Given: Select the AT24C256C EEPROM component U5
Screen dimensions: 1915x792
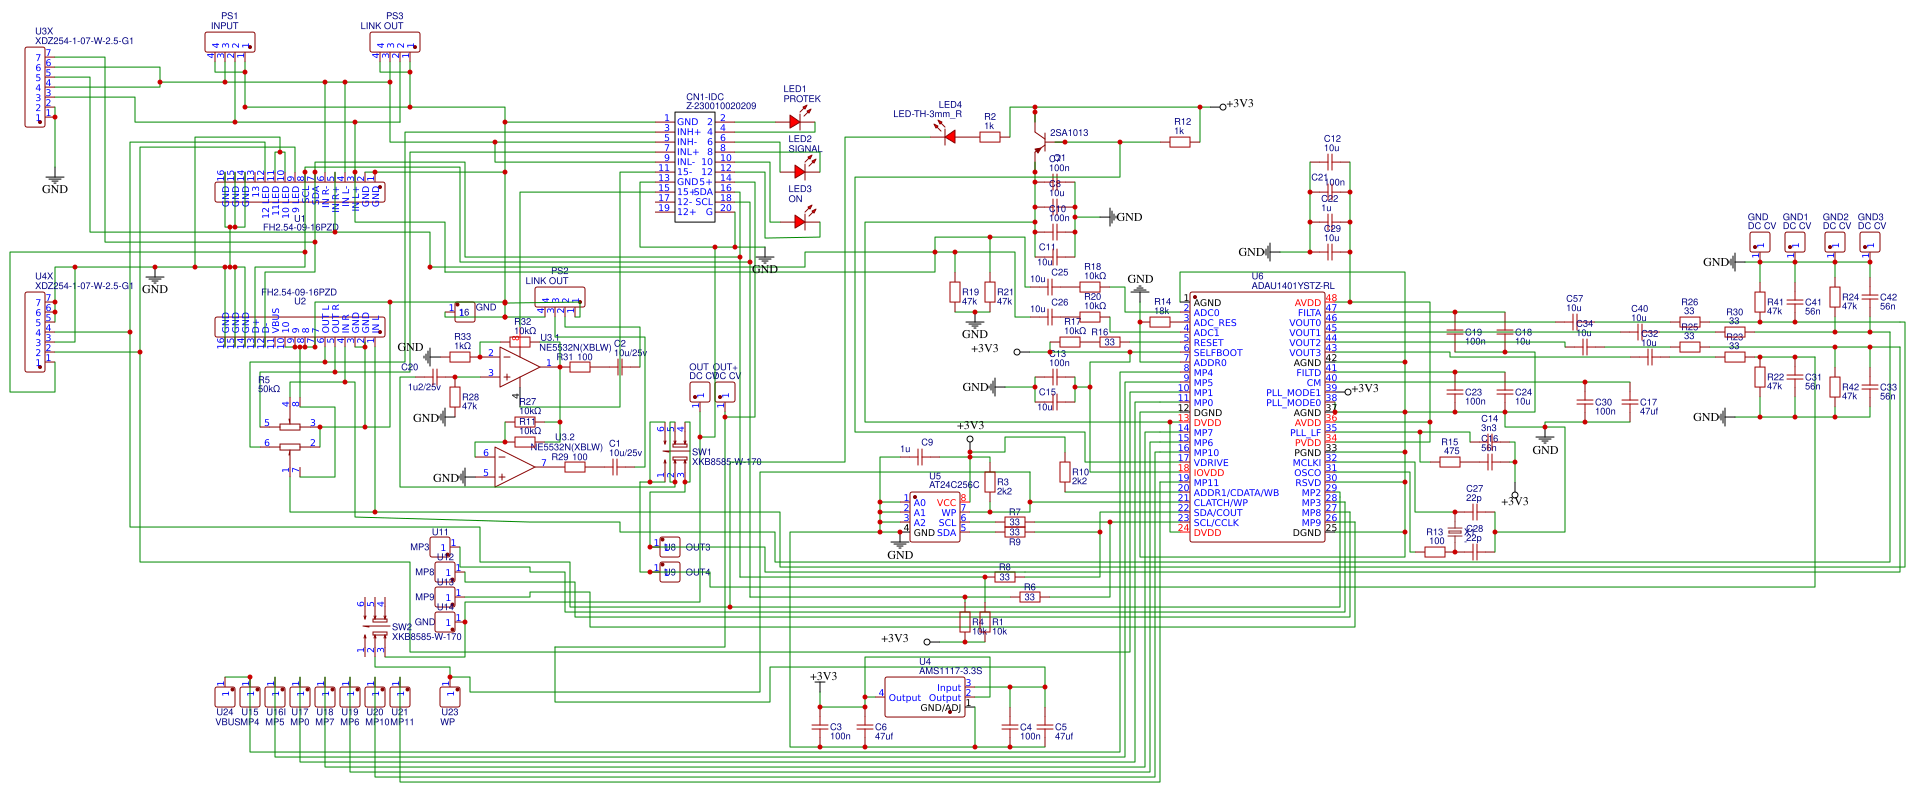Looking at the screenshot, I should coord(935,517).
